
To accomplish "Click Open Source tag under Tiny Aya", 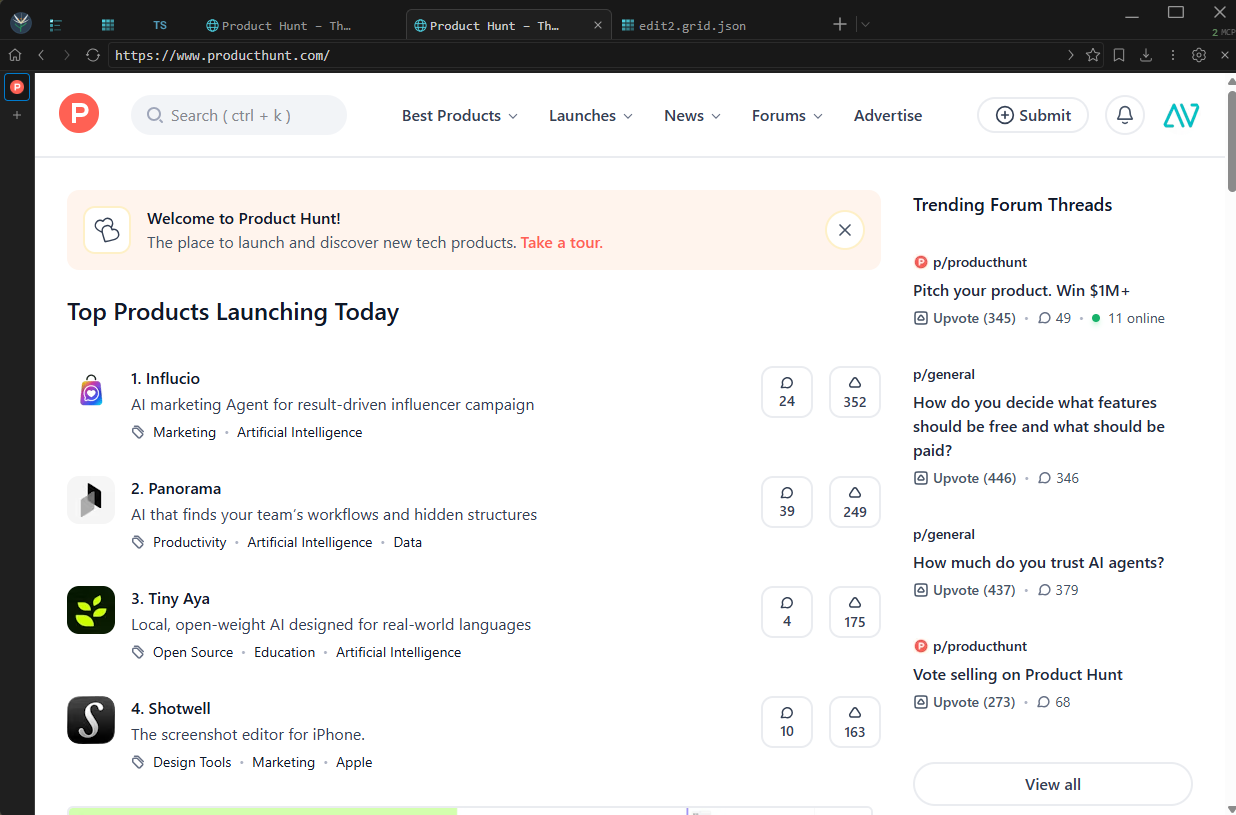I will pos(193,652).
